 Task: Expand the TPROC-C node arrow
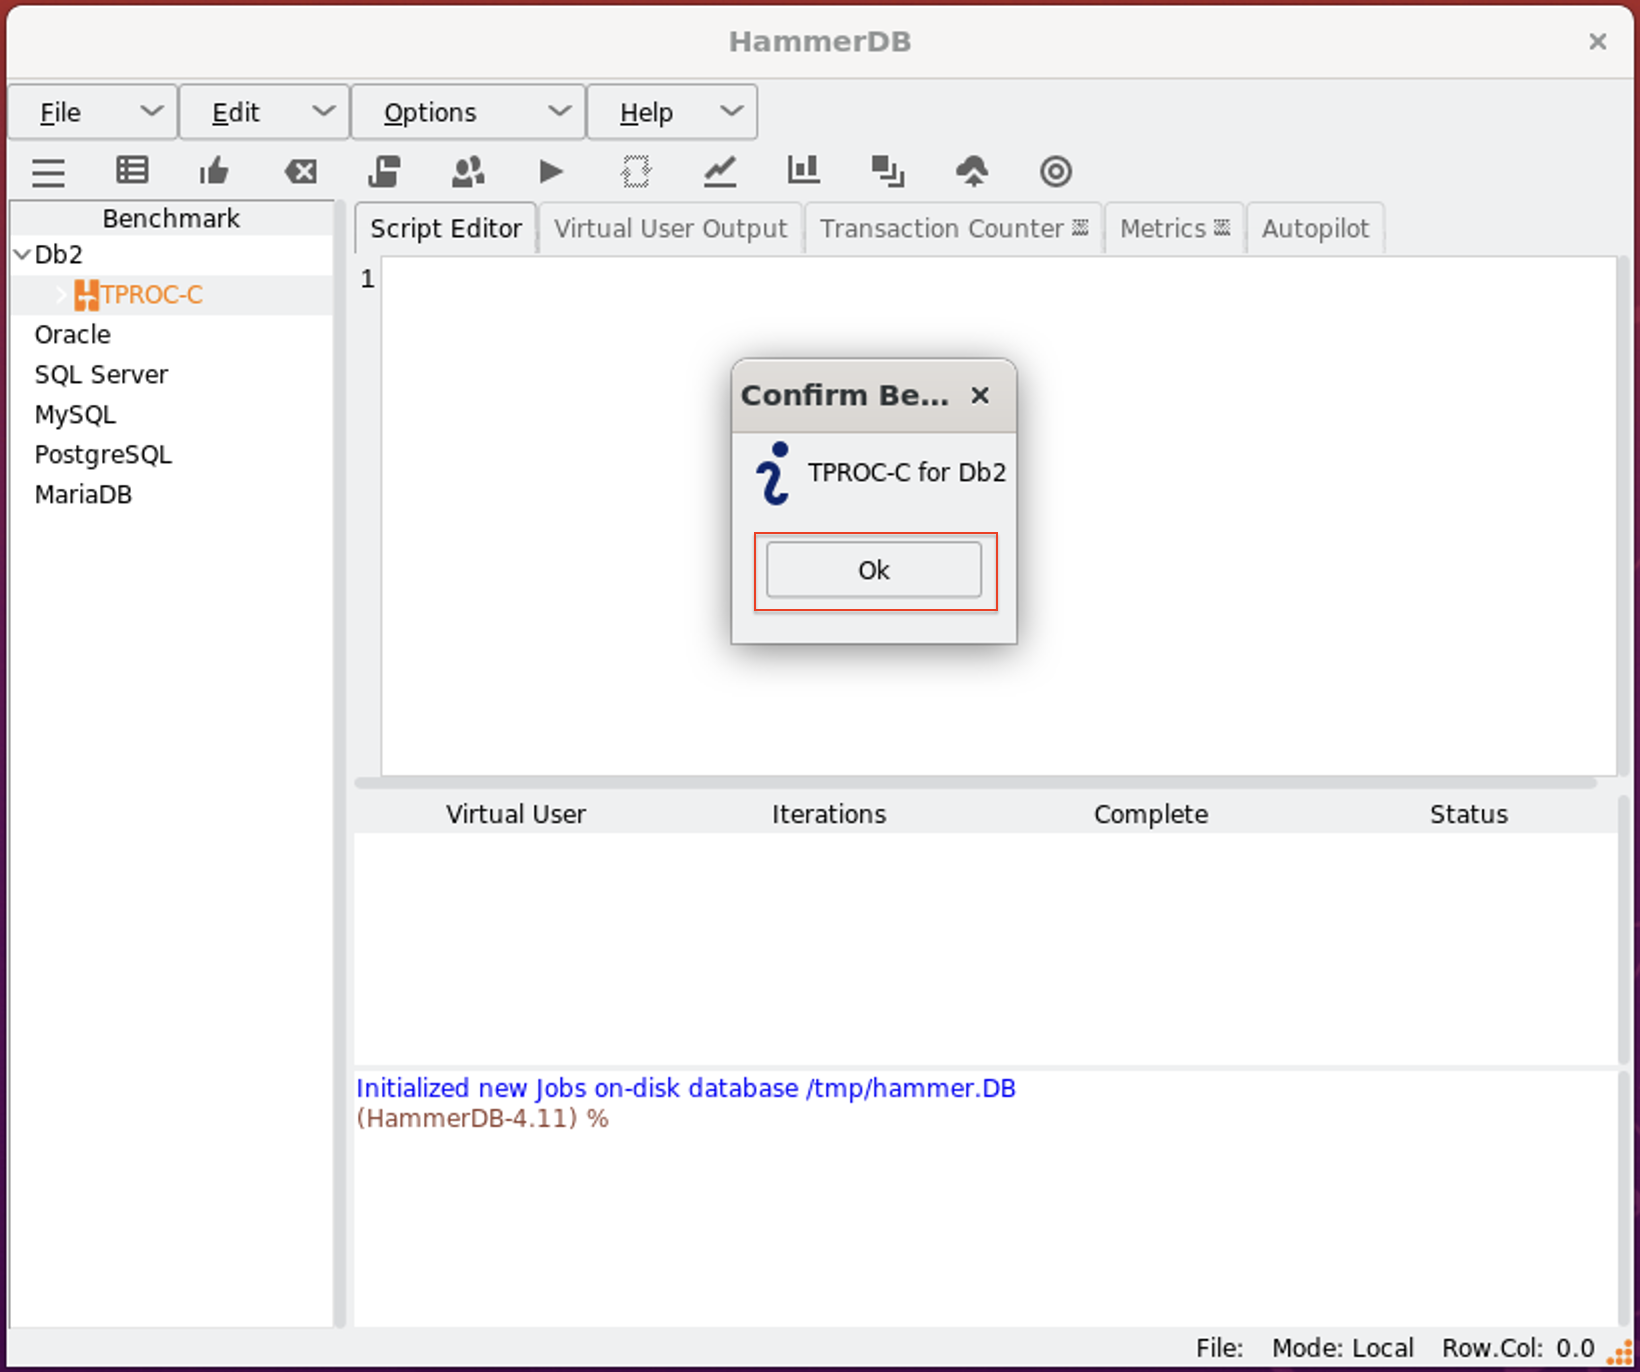tap(61, 295)
